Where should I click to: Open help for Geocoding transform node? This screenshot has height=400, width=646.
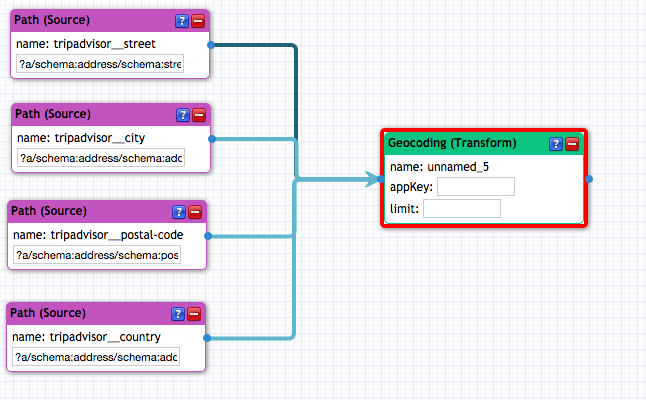point(556,144)
